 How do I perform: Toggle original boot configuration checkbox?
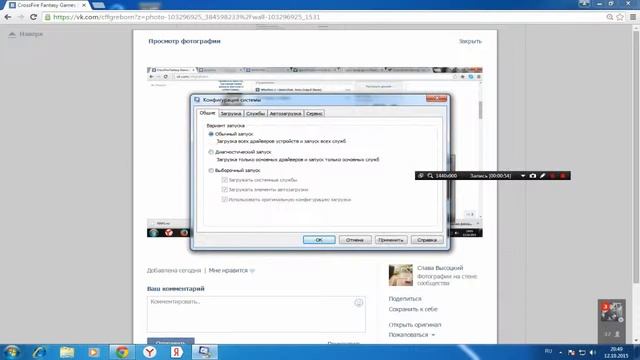point(224,200)
